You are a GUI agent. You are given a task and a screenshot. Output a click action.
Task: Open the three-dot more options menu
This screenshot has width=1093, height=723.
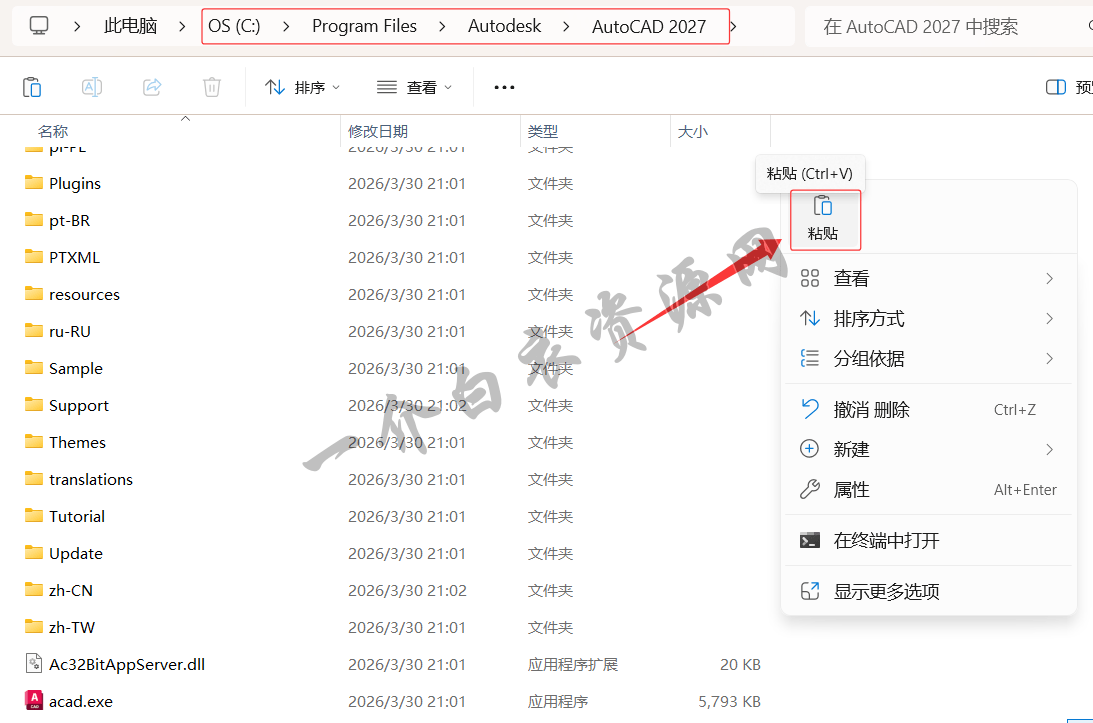tap(504, 87)
